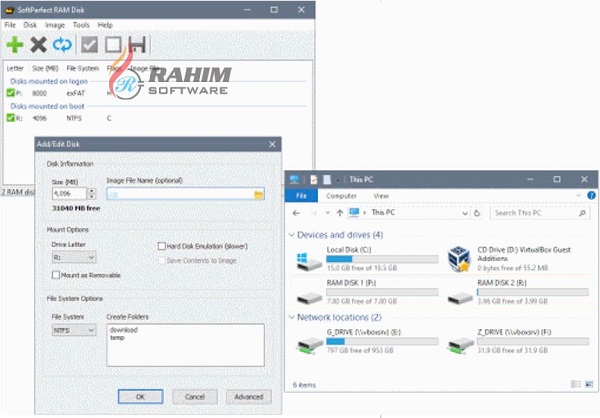Open the Customize Quick Access Toolbar dropdown arrow
The image size is (600, 418).
coord(338,180)
